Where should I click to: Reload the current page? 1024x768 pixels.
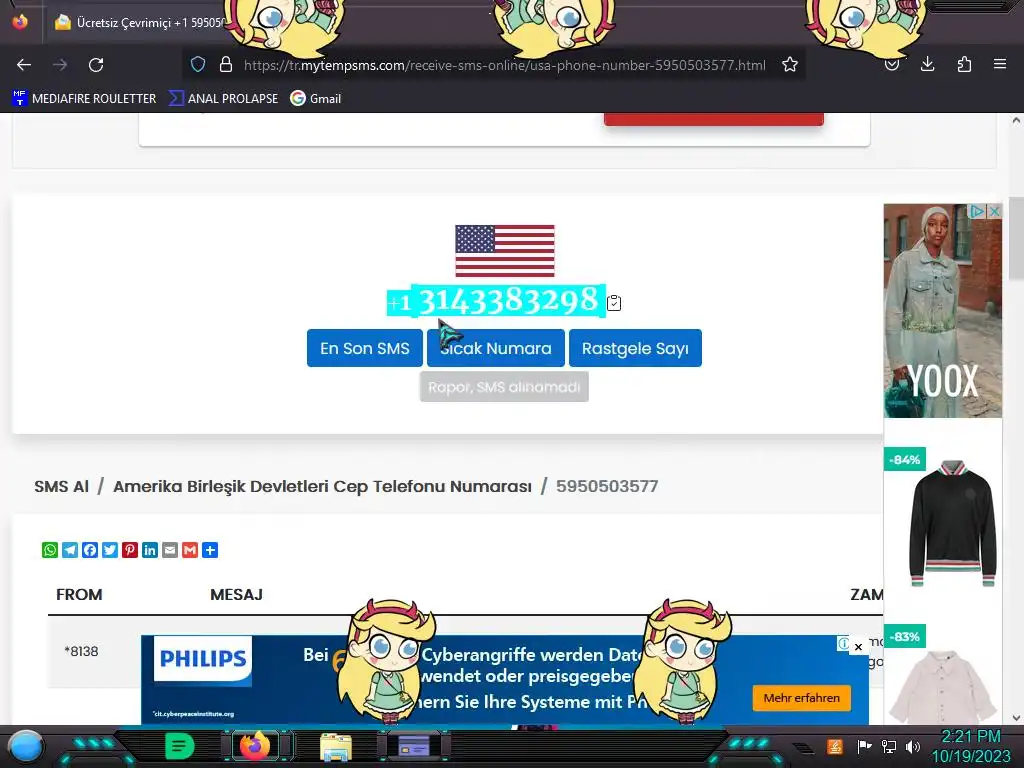pyautogui.click(x=96, y=65)
